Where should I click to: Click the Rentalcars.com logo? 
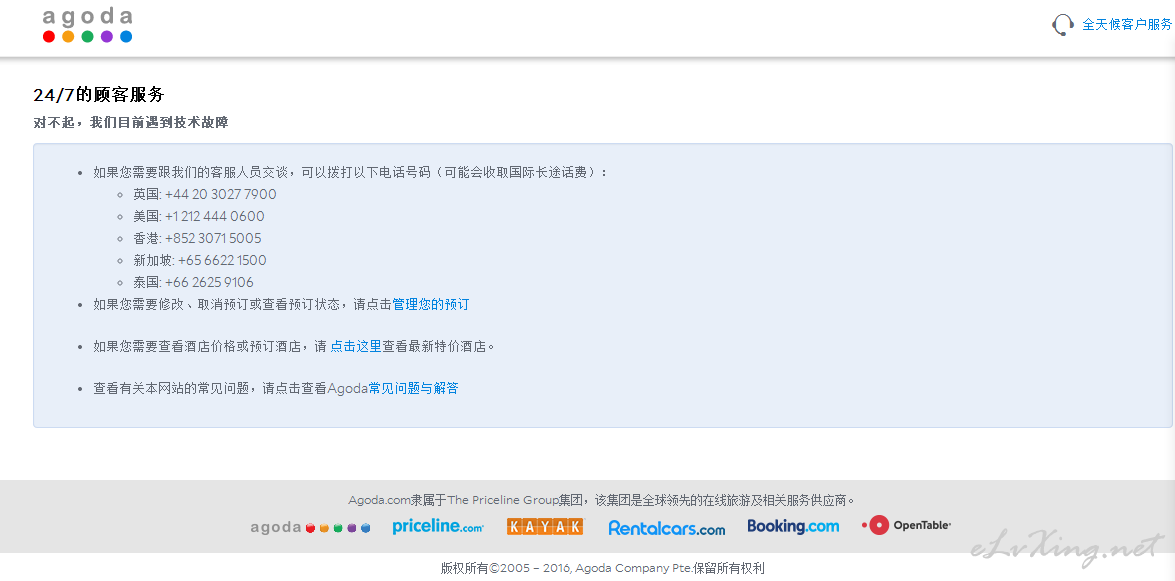pyautogui.click(x=667, y=528)
